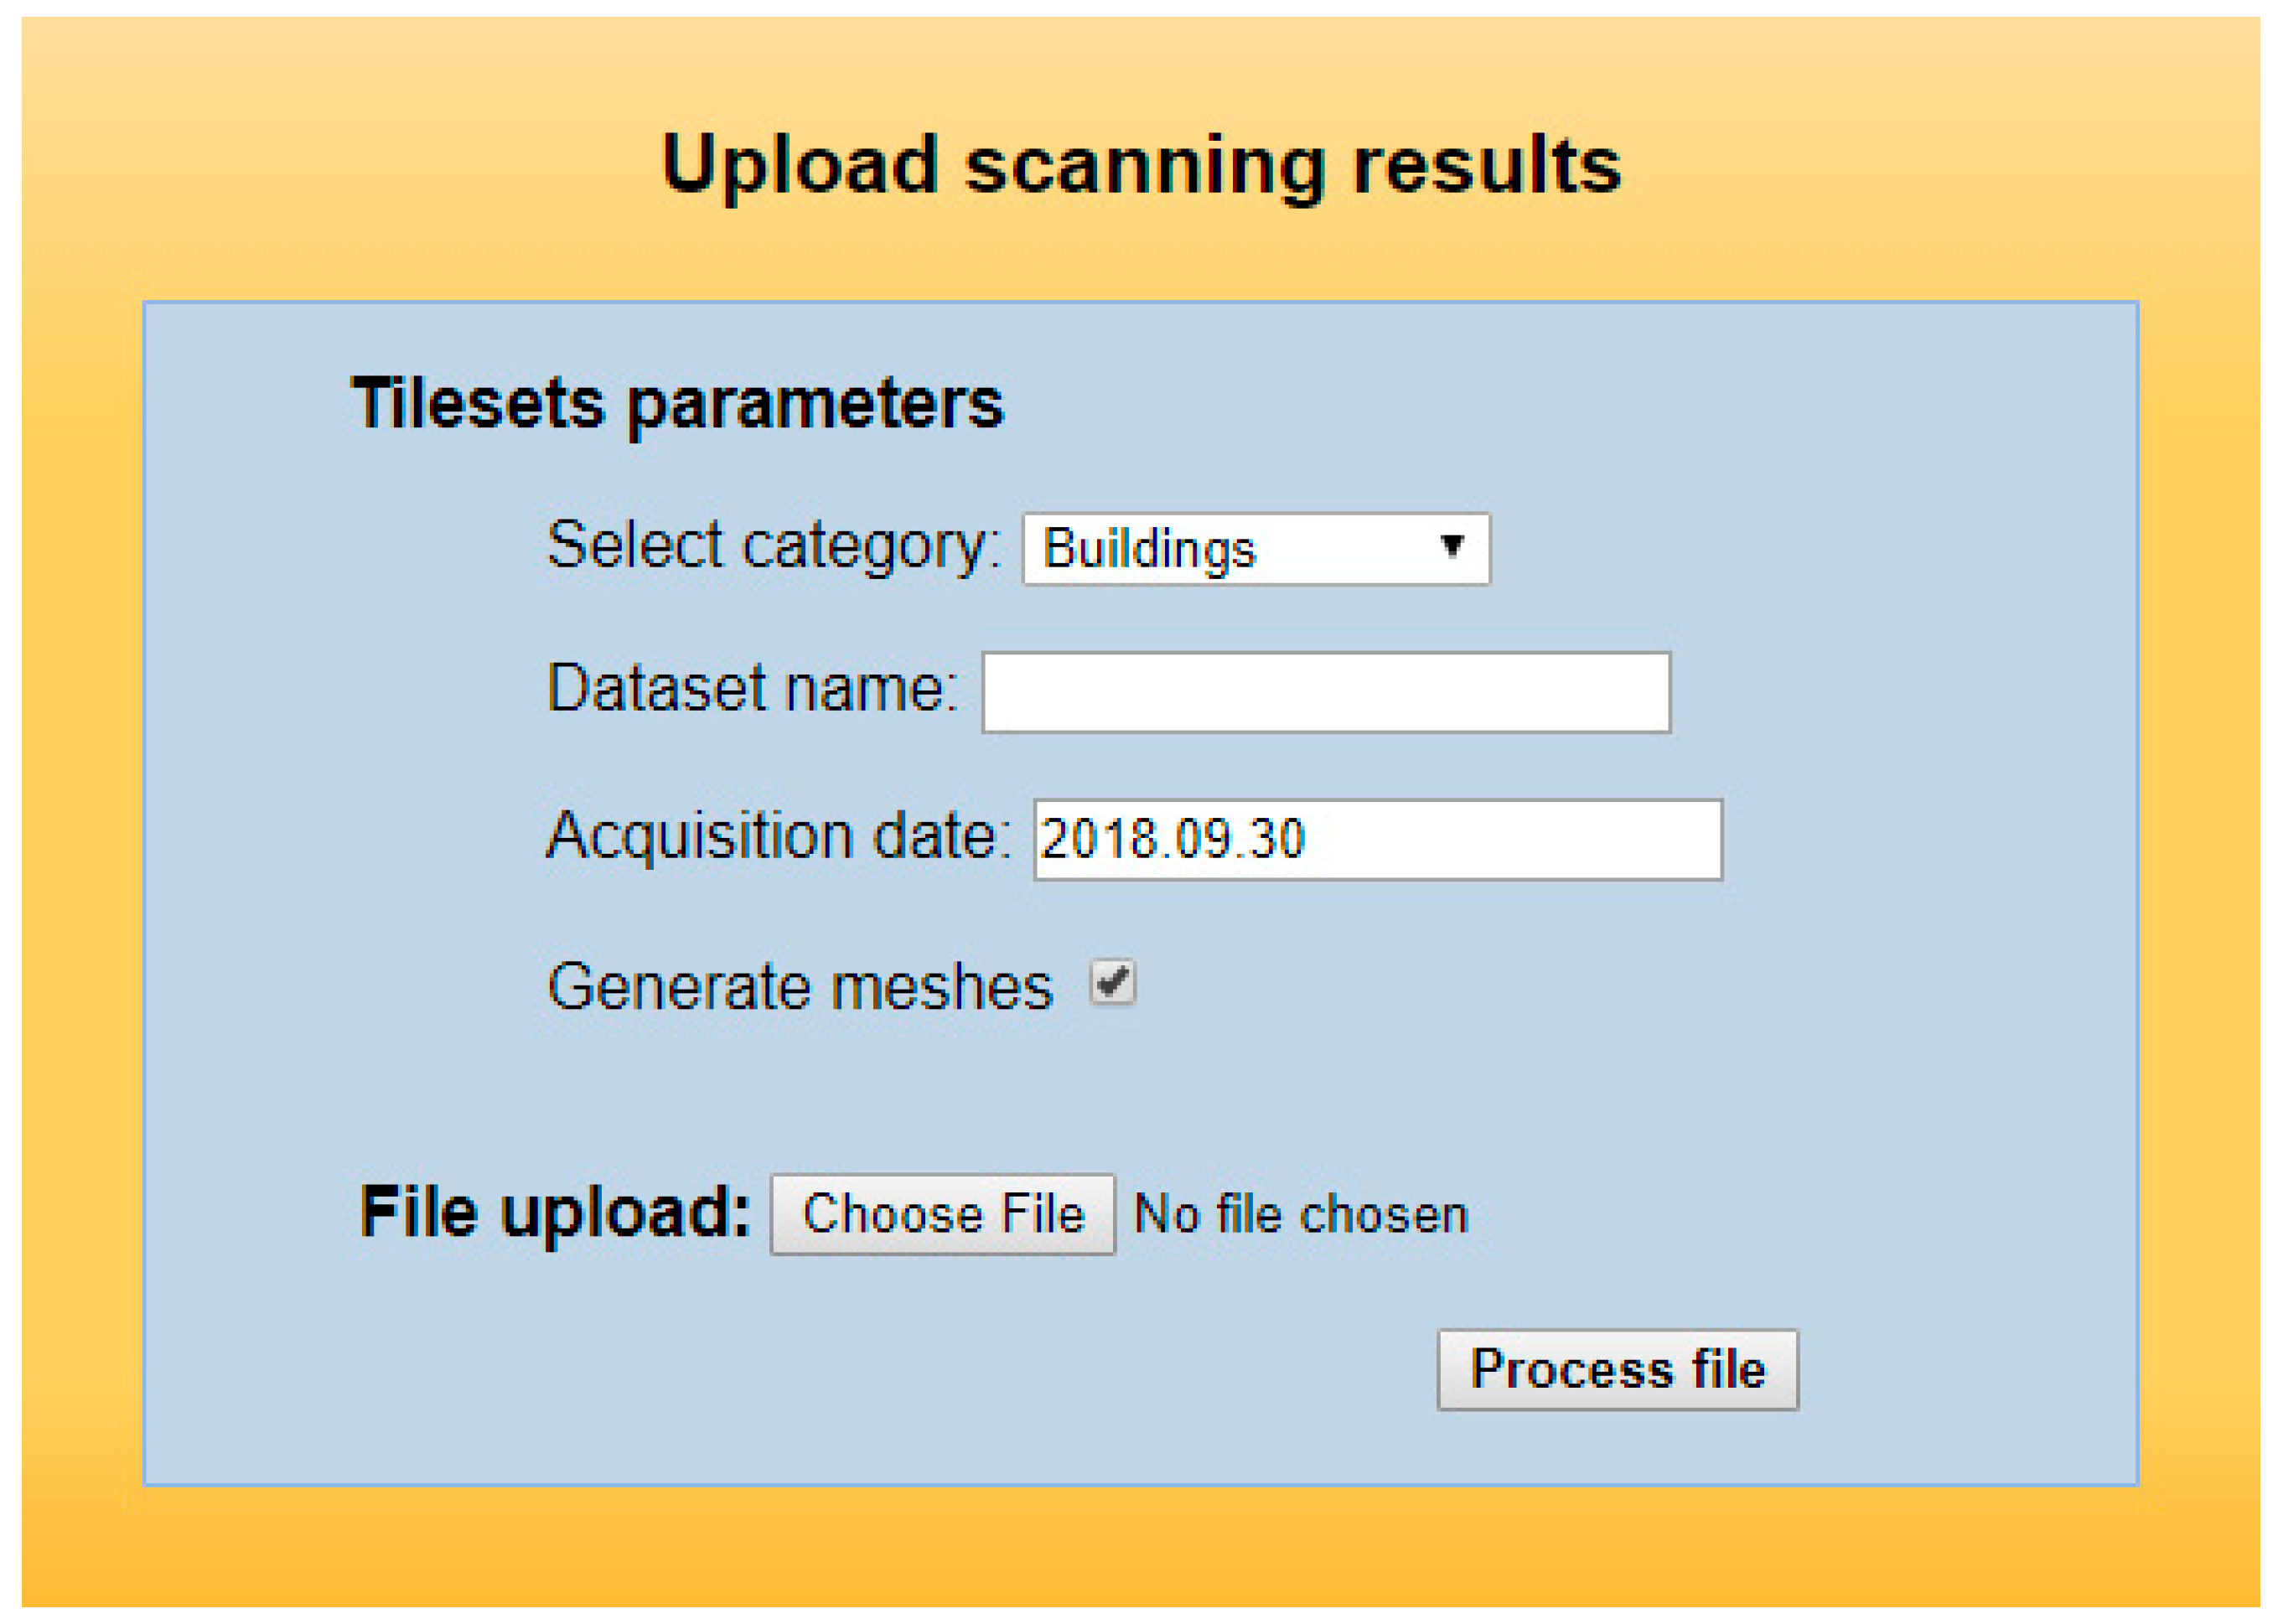Click the category dropdown arrow

click(1451, 547)
